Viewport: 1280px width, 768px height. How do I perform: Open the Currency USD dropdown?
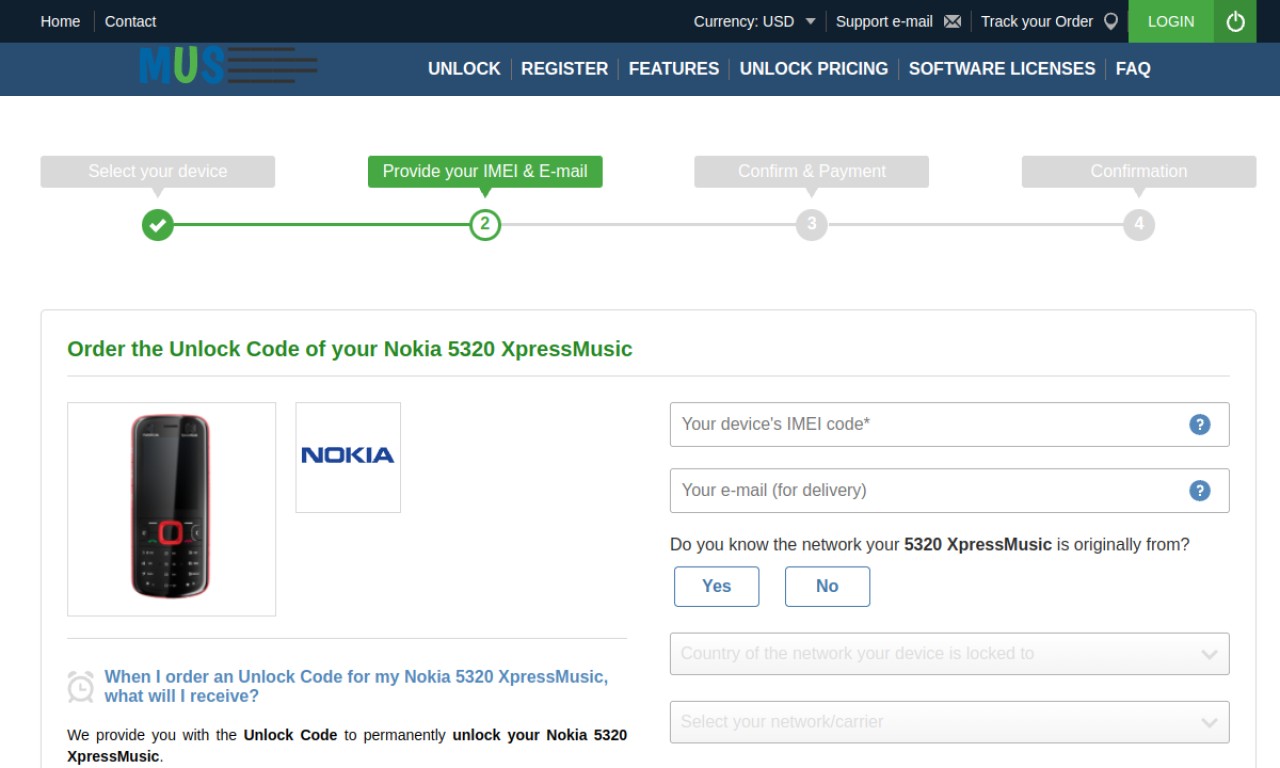(755, 21)
